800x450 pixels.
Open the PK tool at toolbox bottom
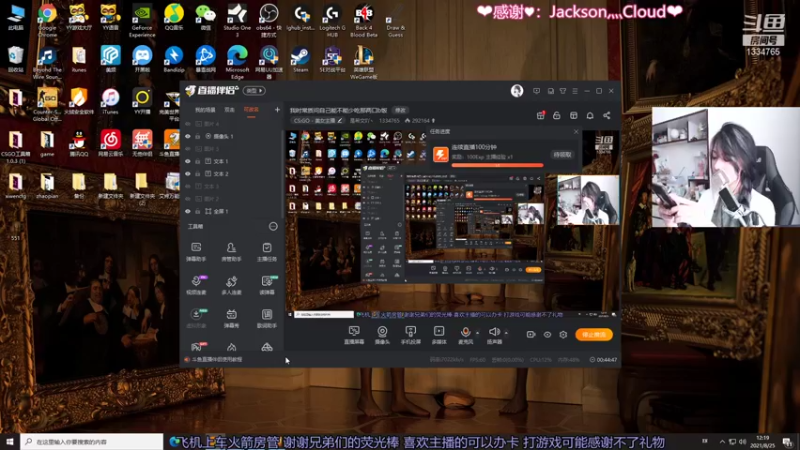(196, 347)
